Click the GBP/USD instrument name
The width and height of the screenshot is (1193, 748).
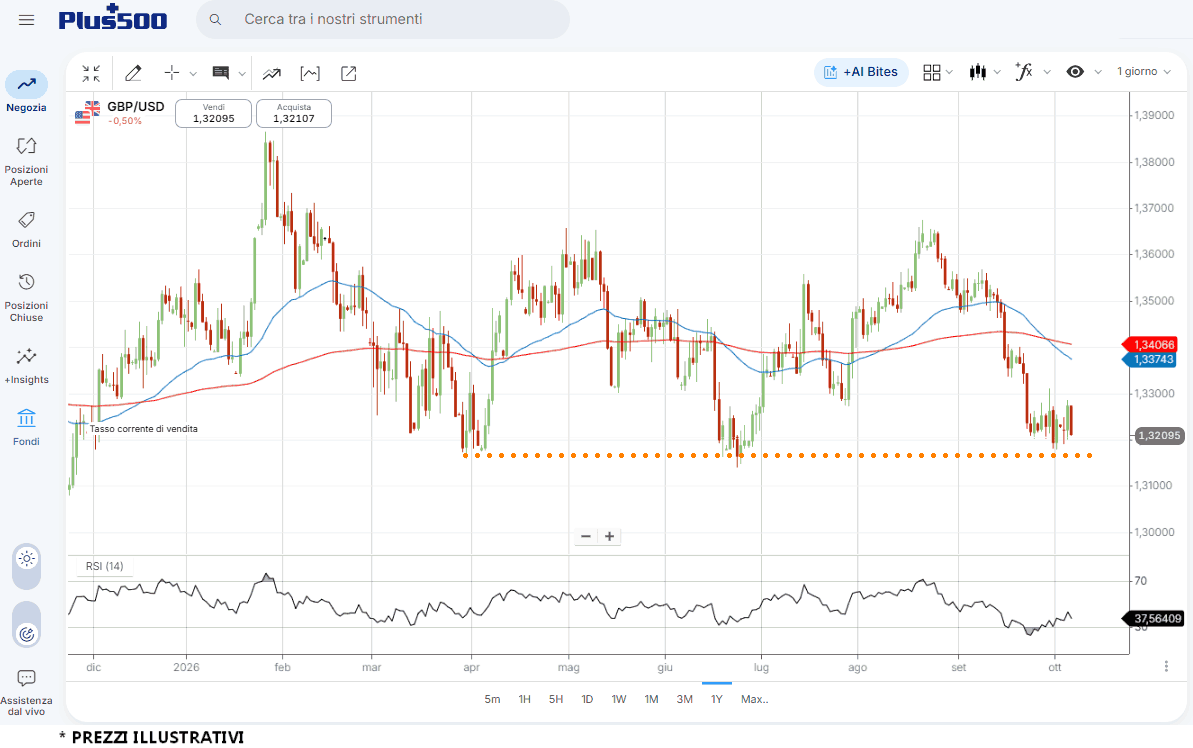tap(135, 107)
